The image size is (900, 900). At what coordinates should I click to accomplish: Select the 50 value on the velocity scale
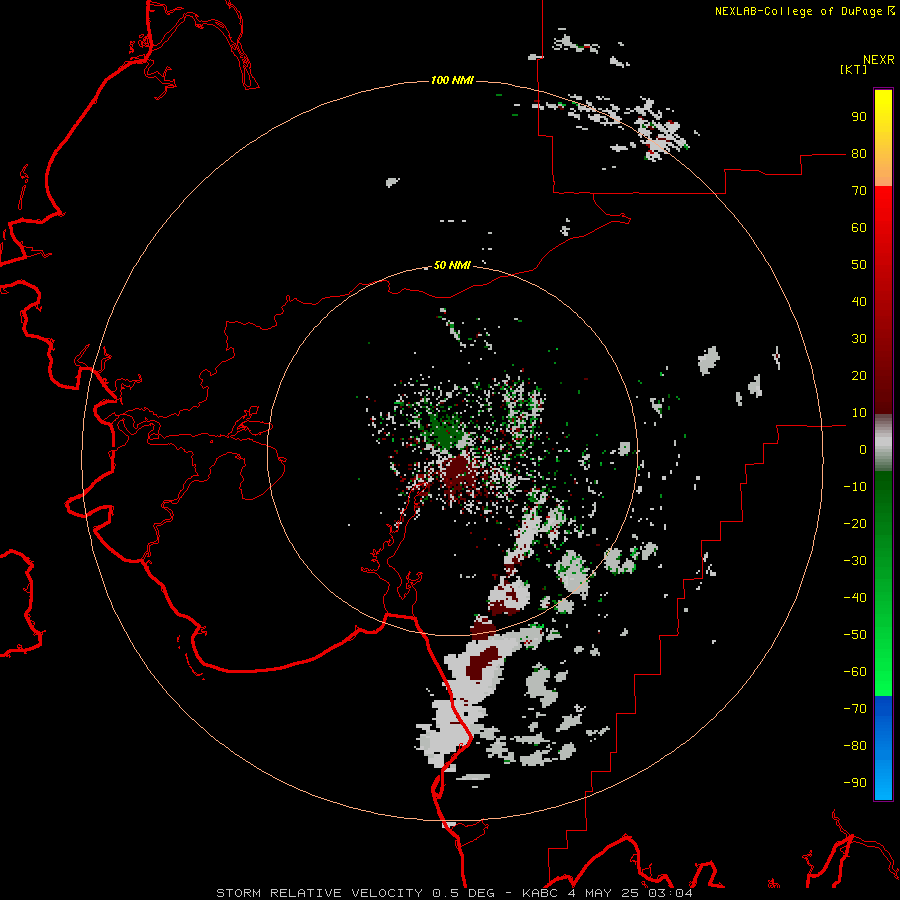point(859,265)
